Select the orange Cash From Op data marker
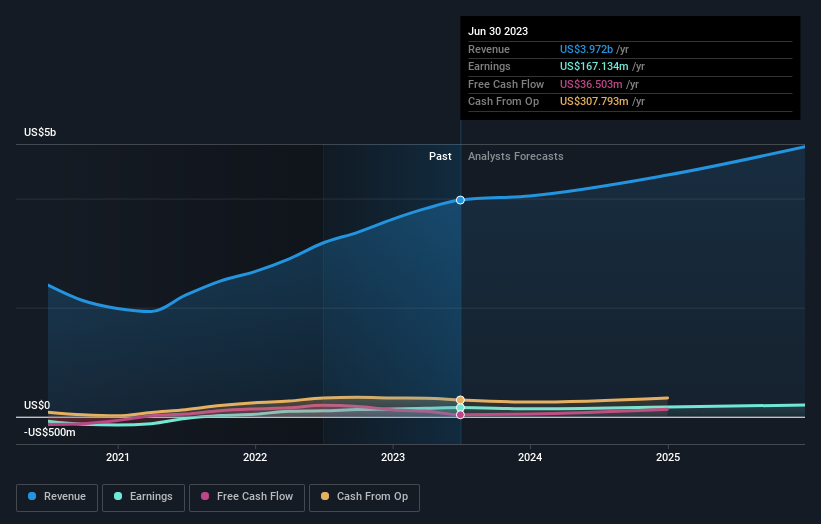This screenshot has width=821, height=524. pos(460,400)
